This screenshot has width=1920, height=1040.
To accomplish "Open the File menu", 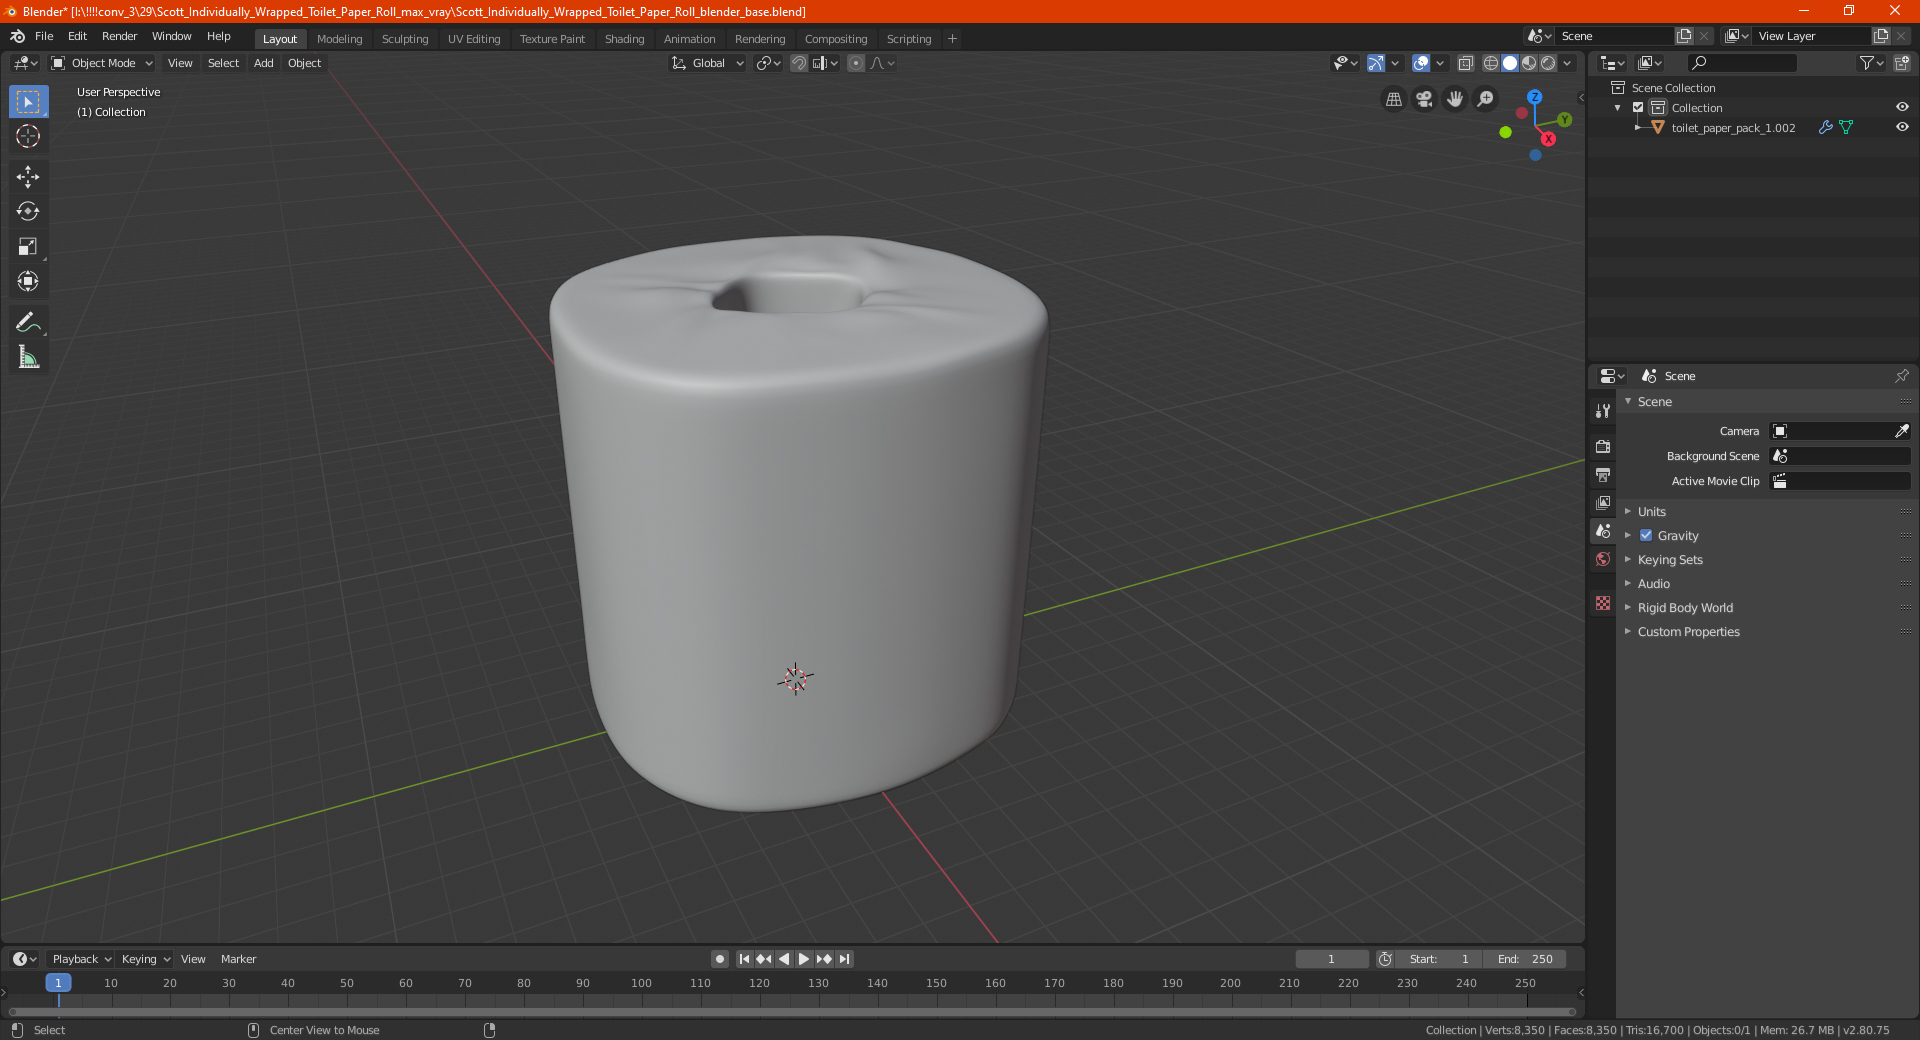I will (44, 36).
